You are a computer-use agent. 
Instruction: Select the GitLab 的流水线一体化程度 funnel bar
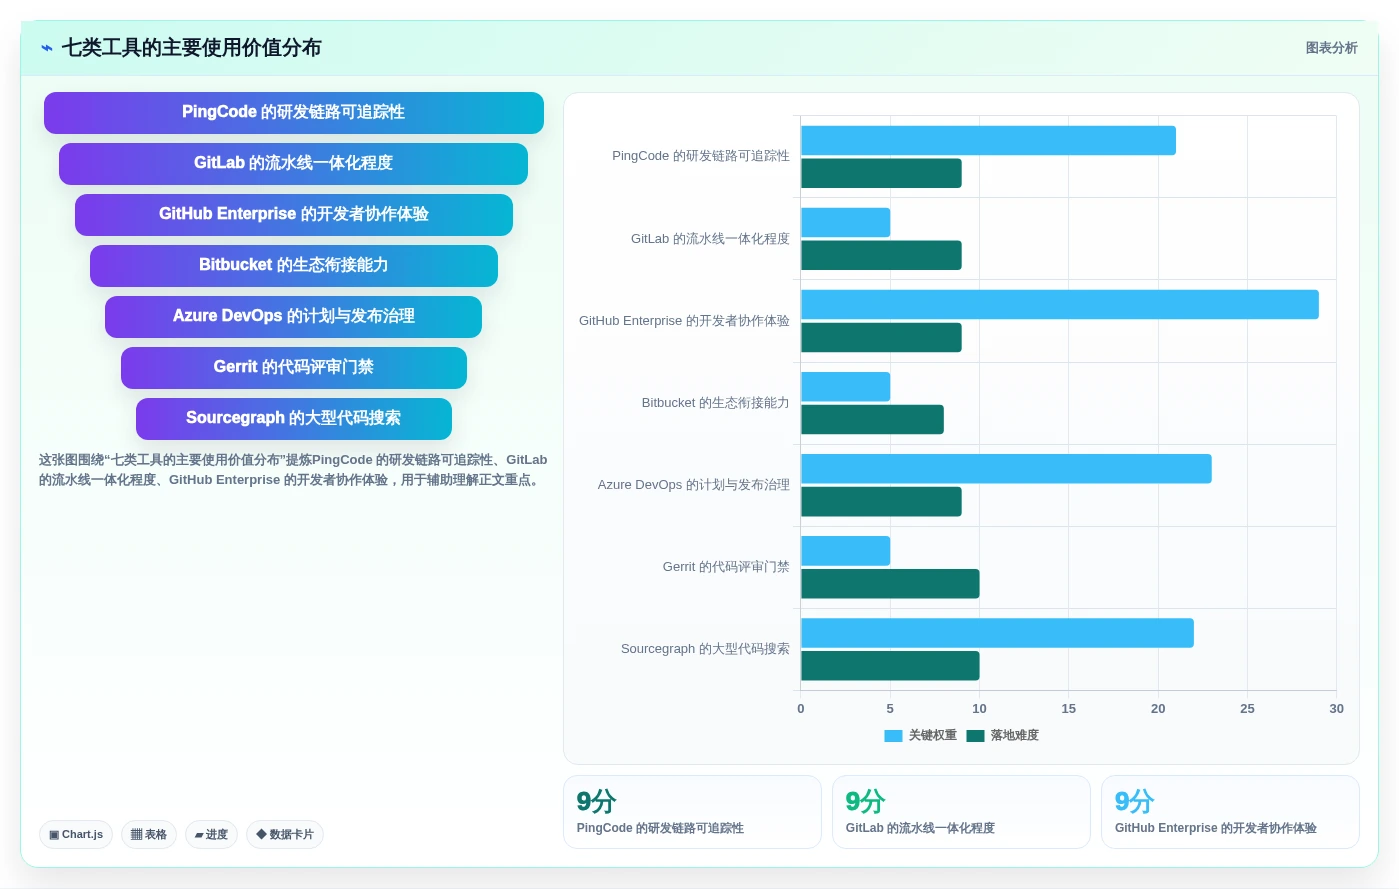[x=294, y=164]
